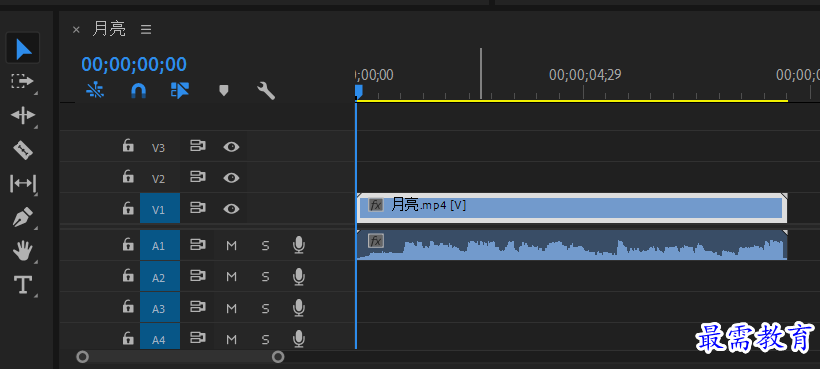Mute track A3
This screenshot has height=369, width=820.
(x=232, y=308)
